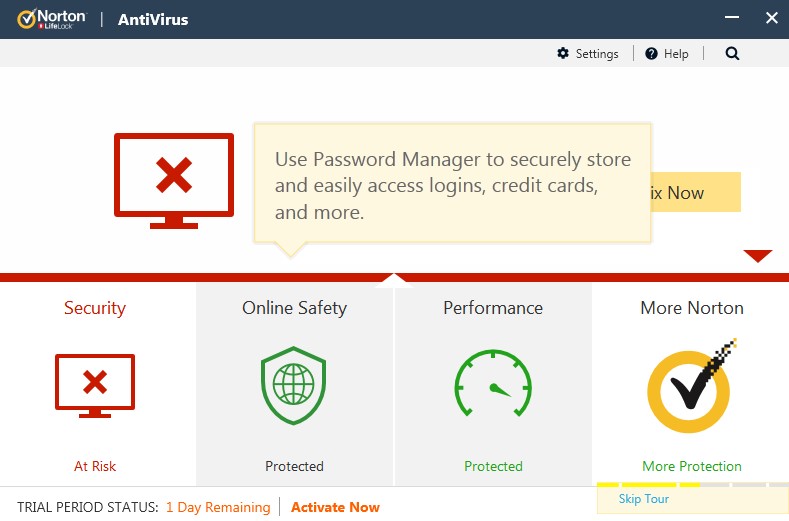
Task: Select the Performance tab title
Action: point(493,308)
